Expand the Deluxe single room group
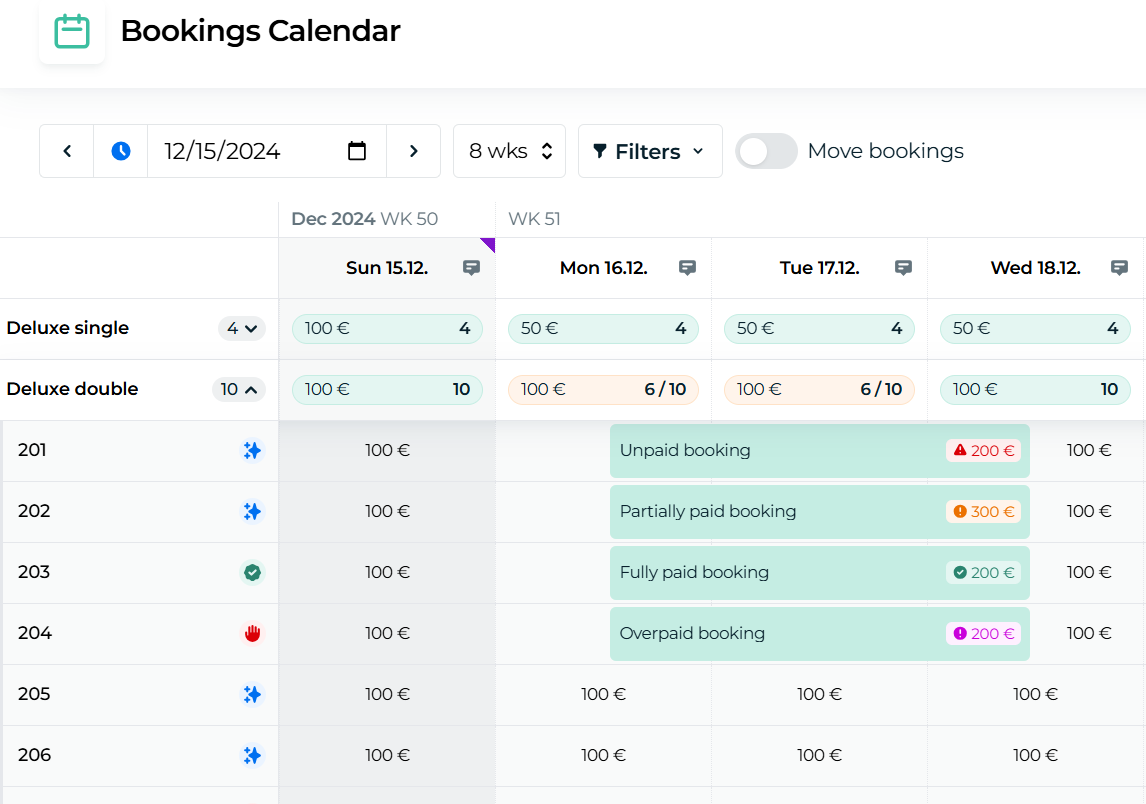The height and width of the screenshot is (804, 1146). coord(241,328)
